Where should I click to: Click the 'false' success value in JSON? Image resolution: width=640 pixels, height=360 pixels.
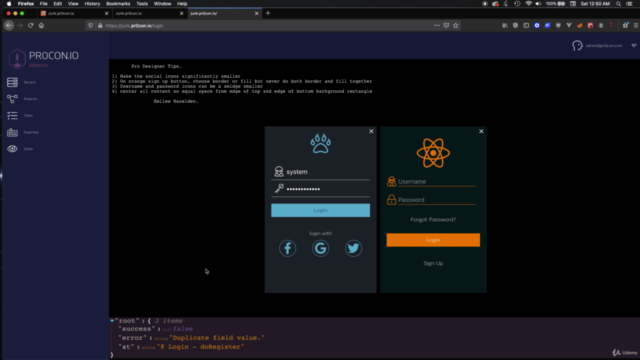pos(183,329)
